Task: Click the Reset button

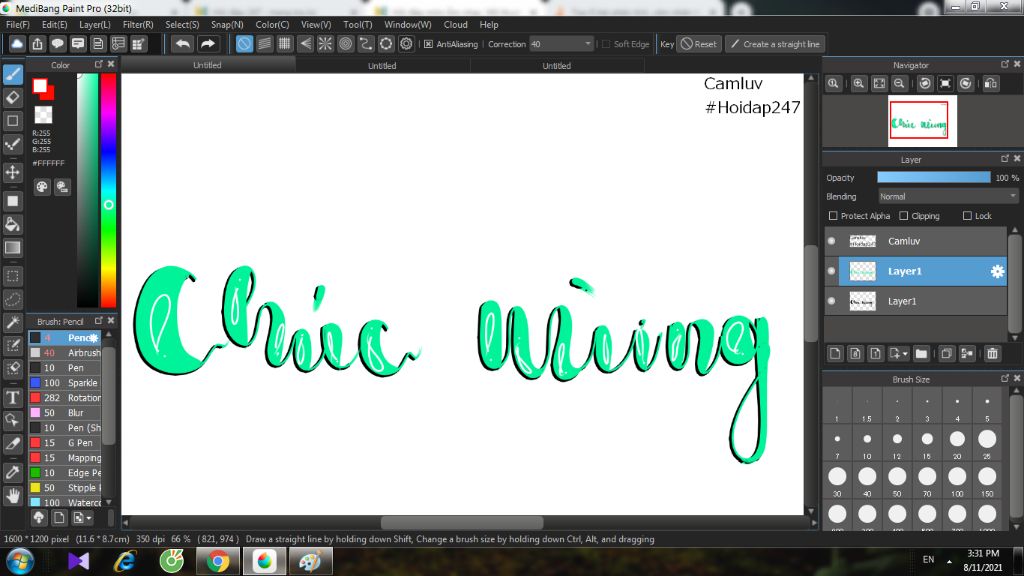Action: 699,44
